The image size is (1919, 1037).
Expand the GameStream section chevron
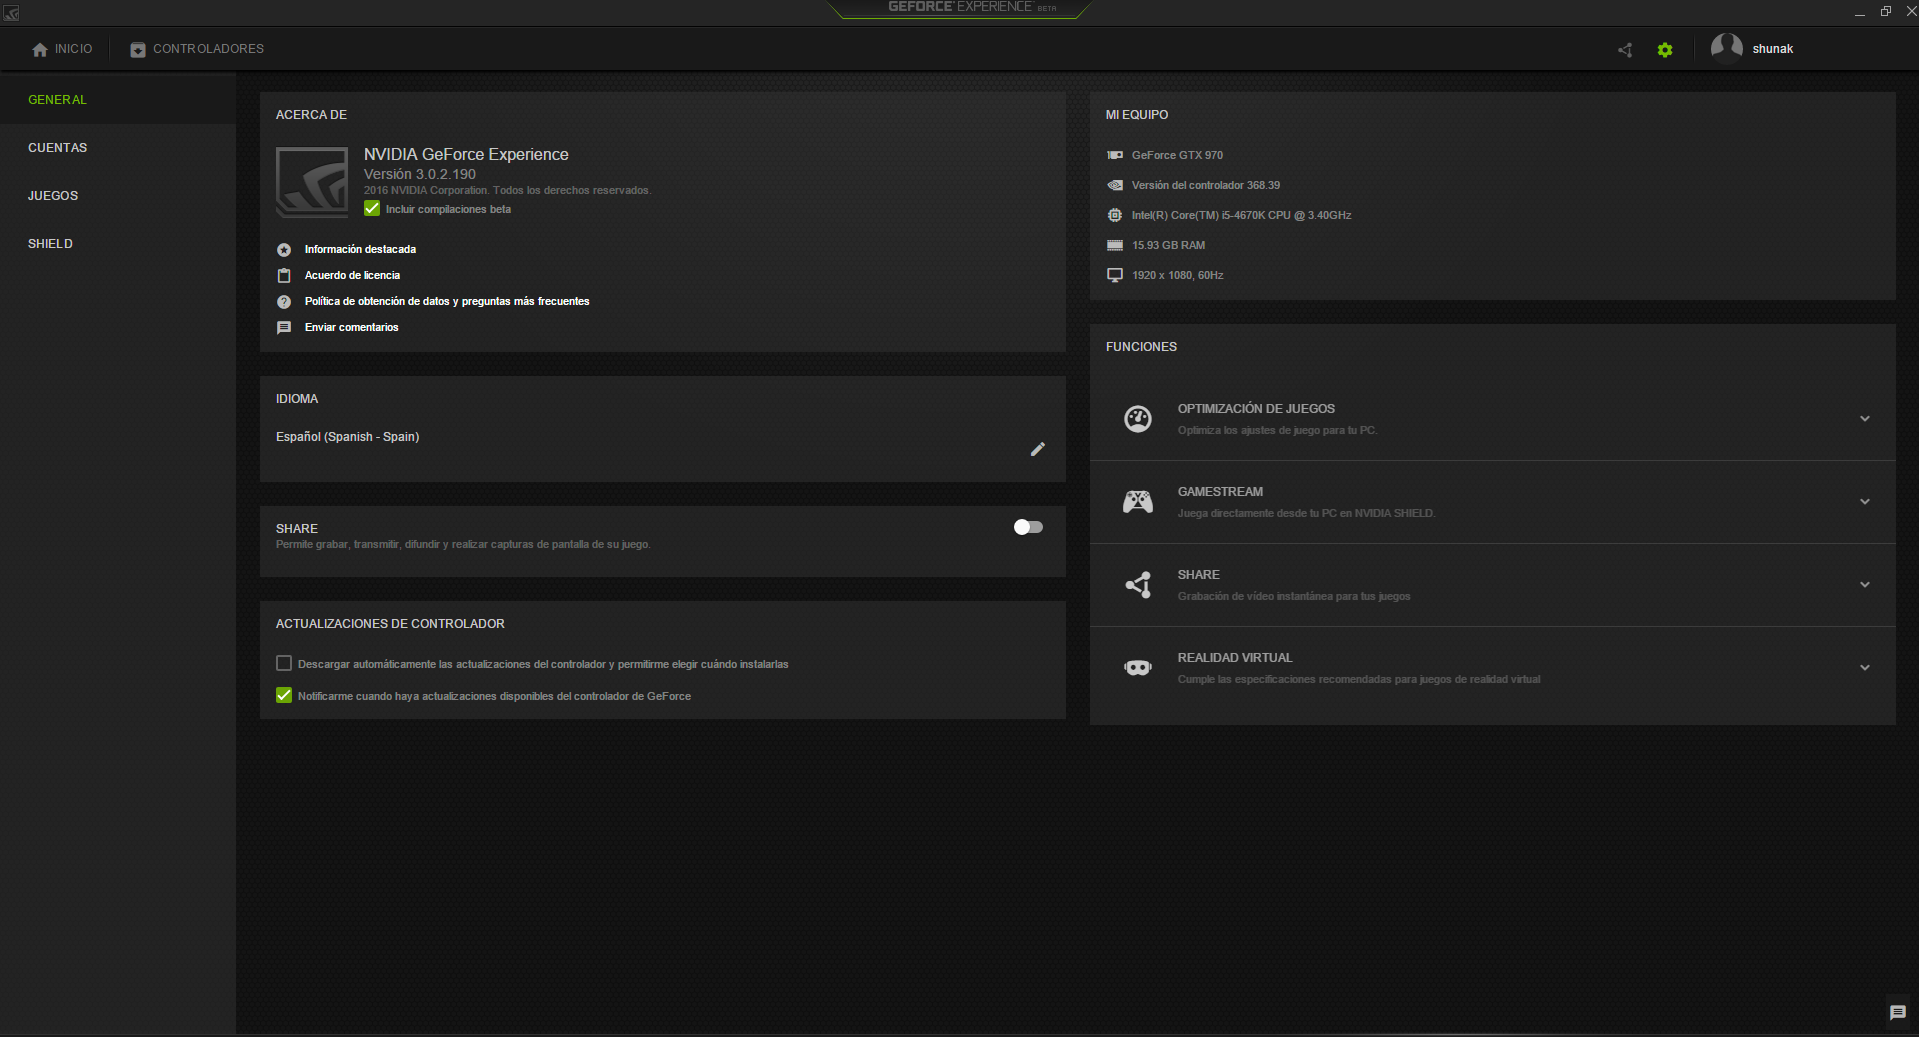click(1865, 502)
